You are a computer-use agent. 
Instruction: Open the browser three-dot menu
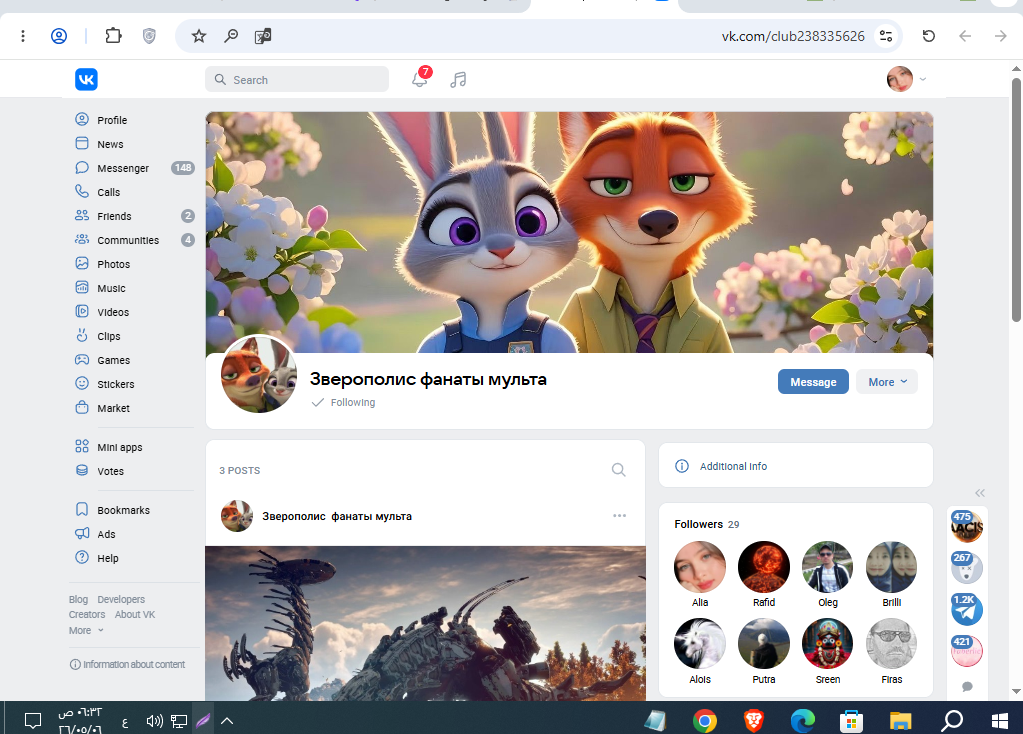23,36
